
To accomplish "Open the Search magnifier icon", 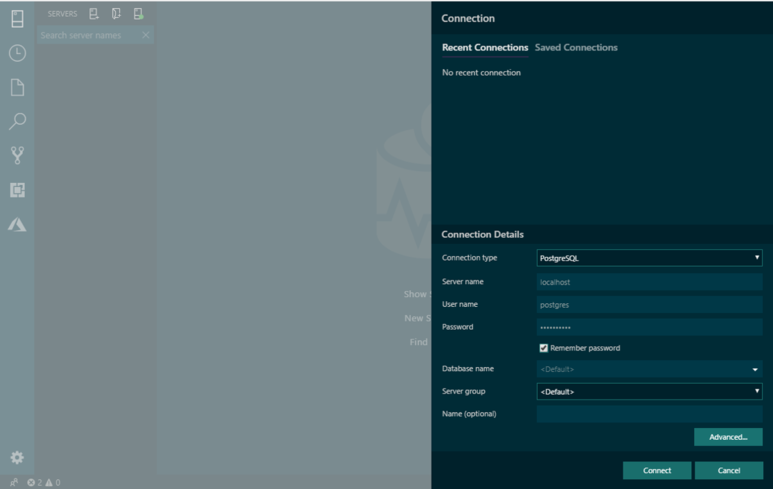I will tap(17, 121).
